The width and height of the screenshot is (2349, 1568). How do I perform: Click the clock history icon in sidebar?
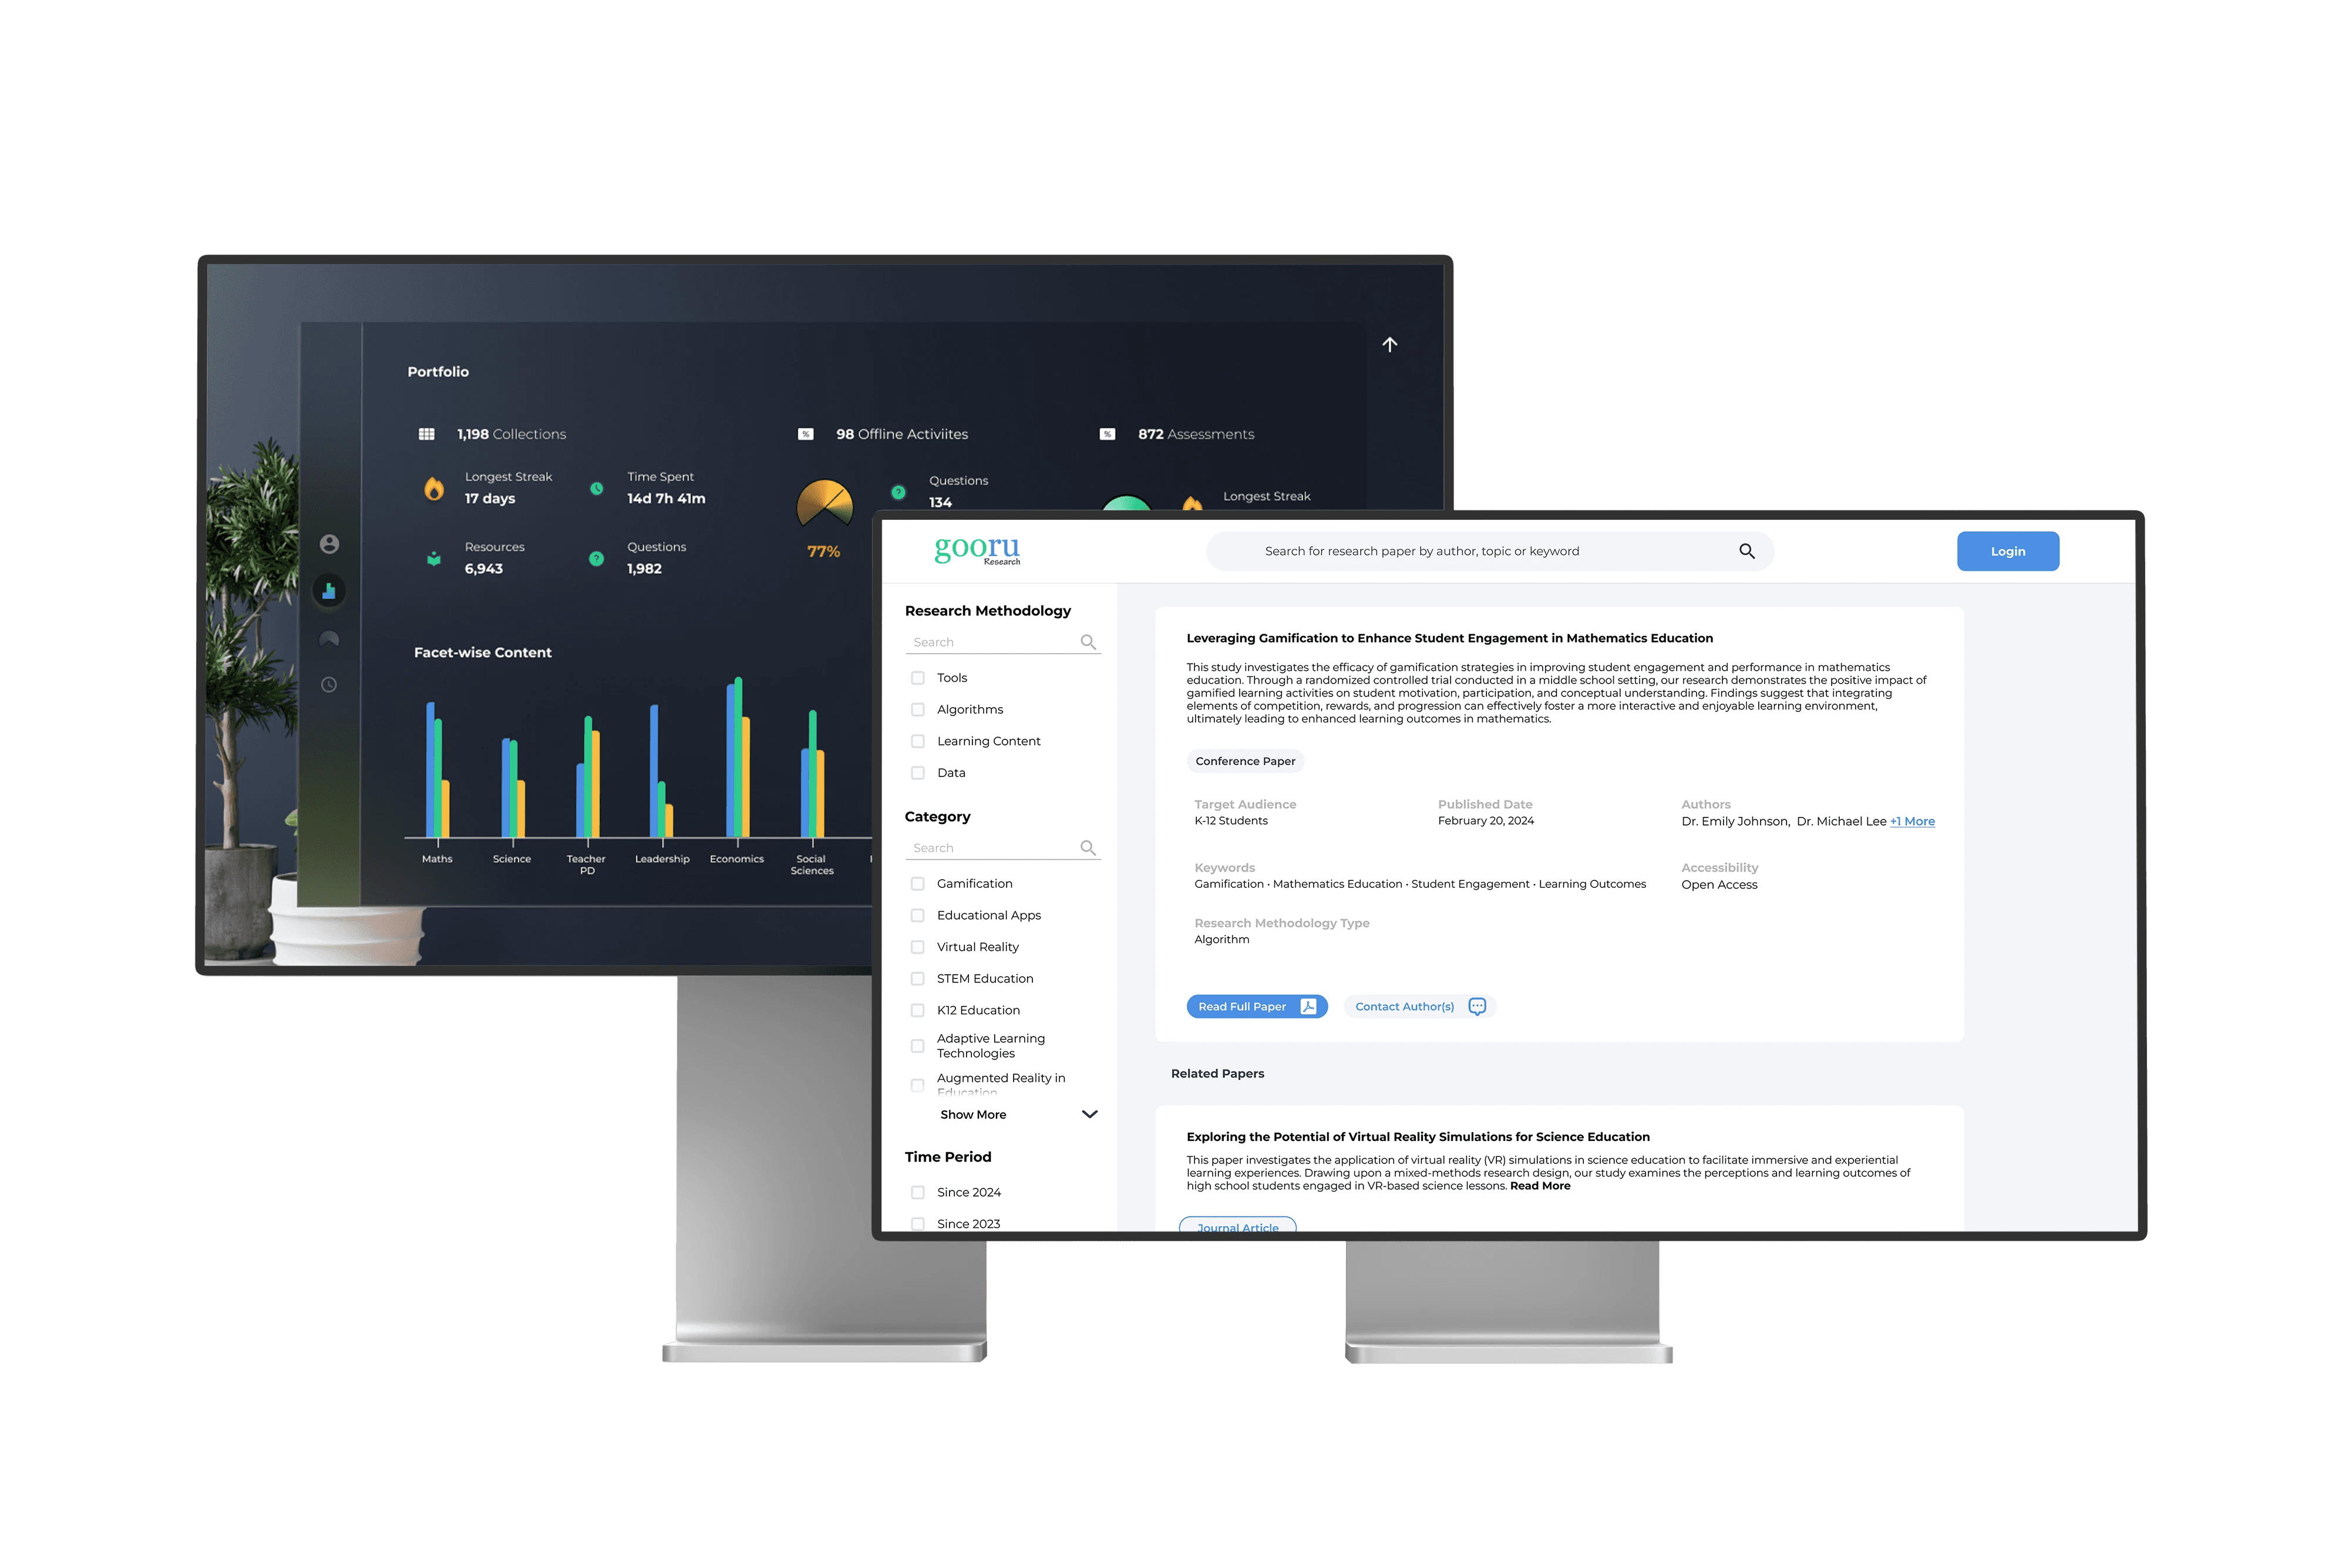pyautogui.click(x=329, y=685)
